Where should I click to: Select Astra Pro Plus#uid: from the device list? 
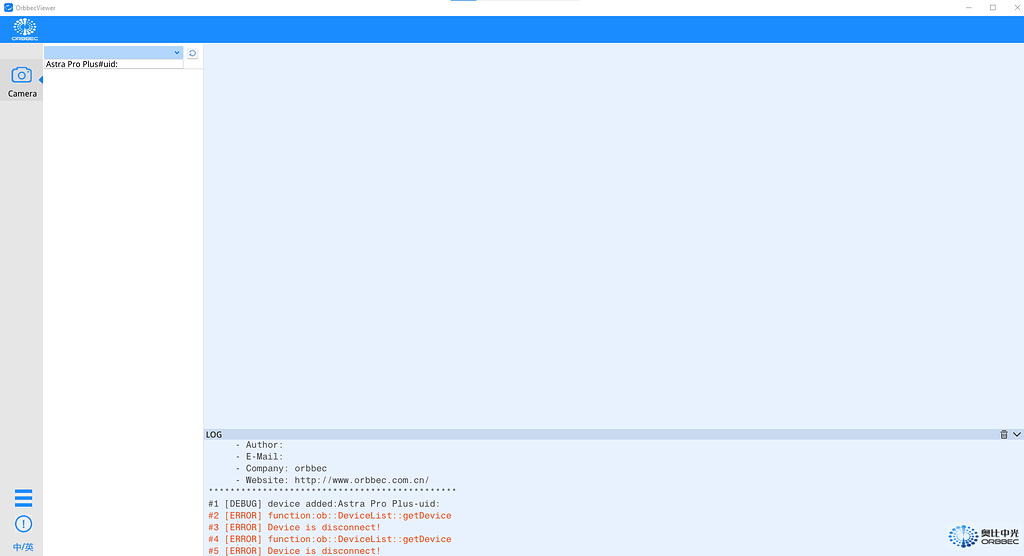(82, 64)
